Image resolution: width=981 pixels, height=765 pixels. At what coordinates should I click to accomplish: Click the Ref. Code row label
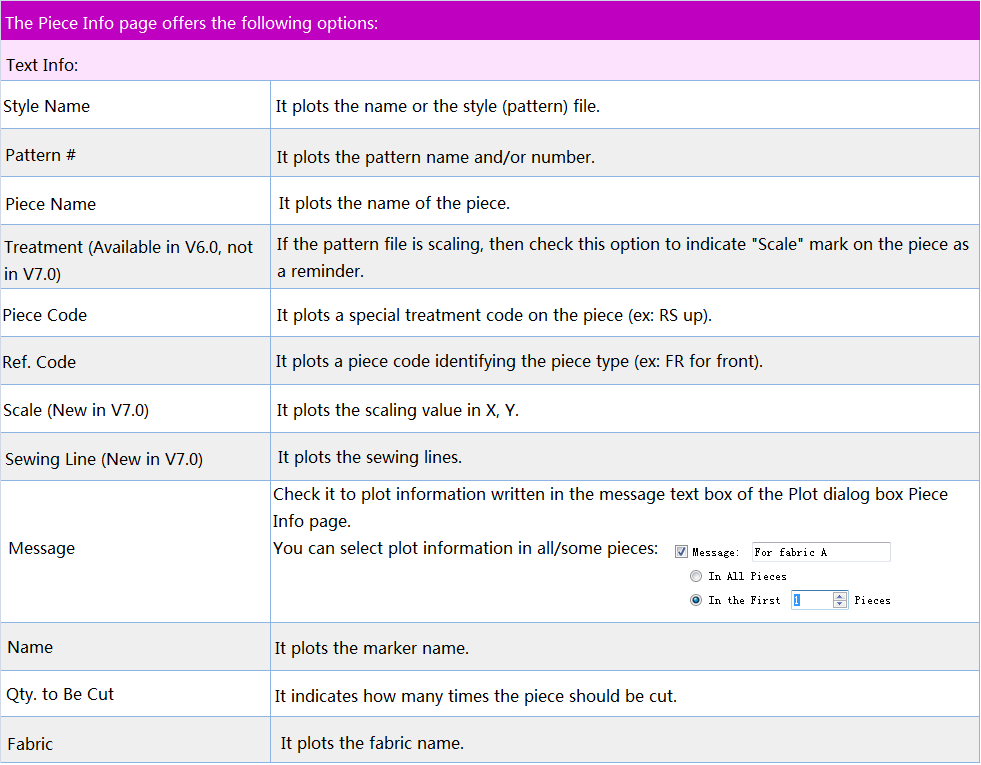pos(40,362)
